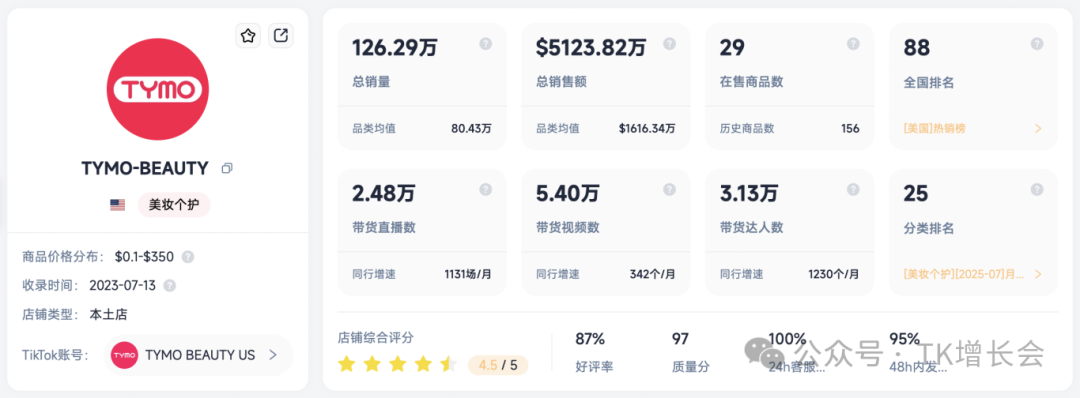Click help icon in 分类排名 card

1037,189
